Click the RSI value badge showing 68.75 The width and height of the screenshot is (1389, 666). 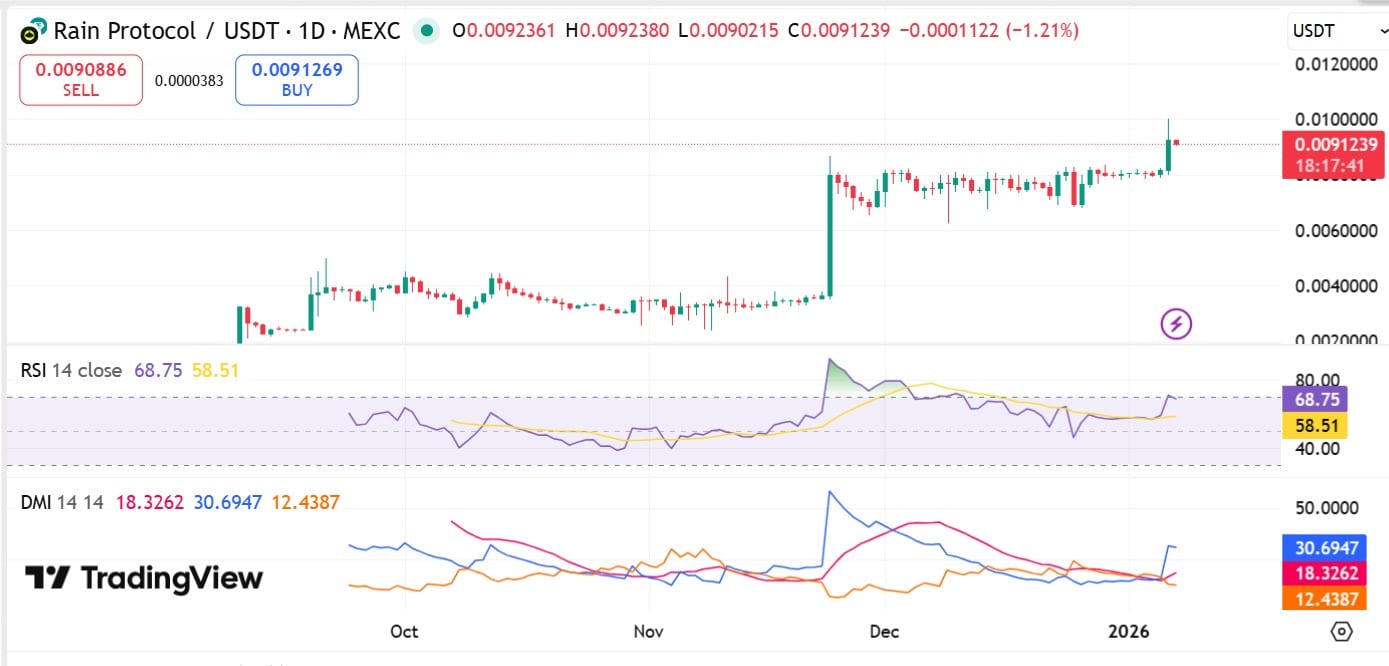[1314, 399]
